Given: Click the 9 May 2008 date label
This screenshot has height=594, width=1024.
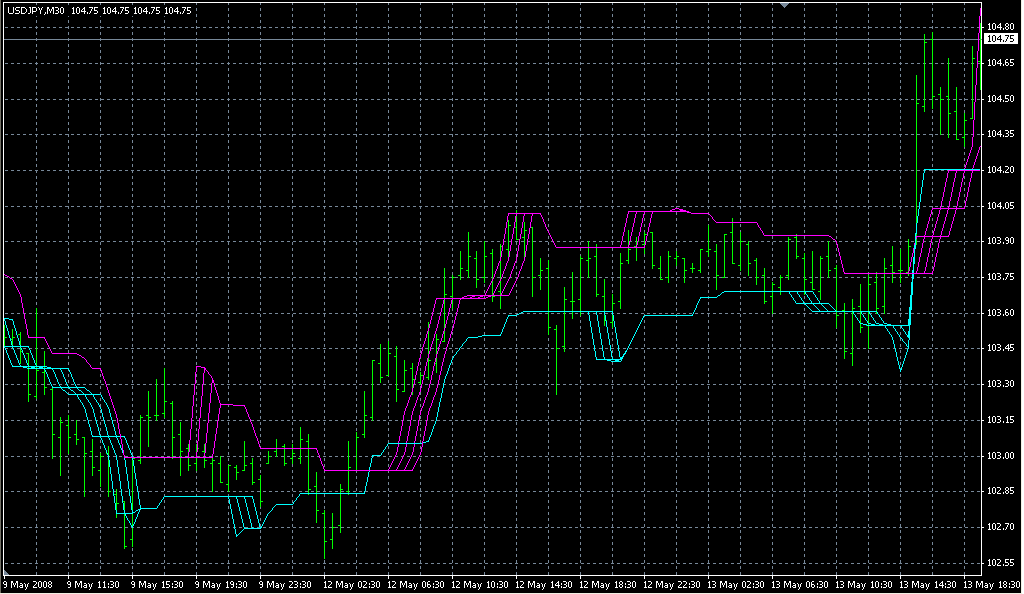Looking at the screenshot, I should (x=30, y=584).
